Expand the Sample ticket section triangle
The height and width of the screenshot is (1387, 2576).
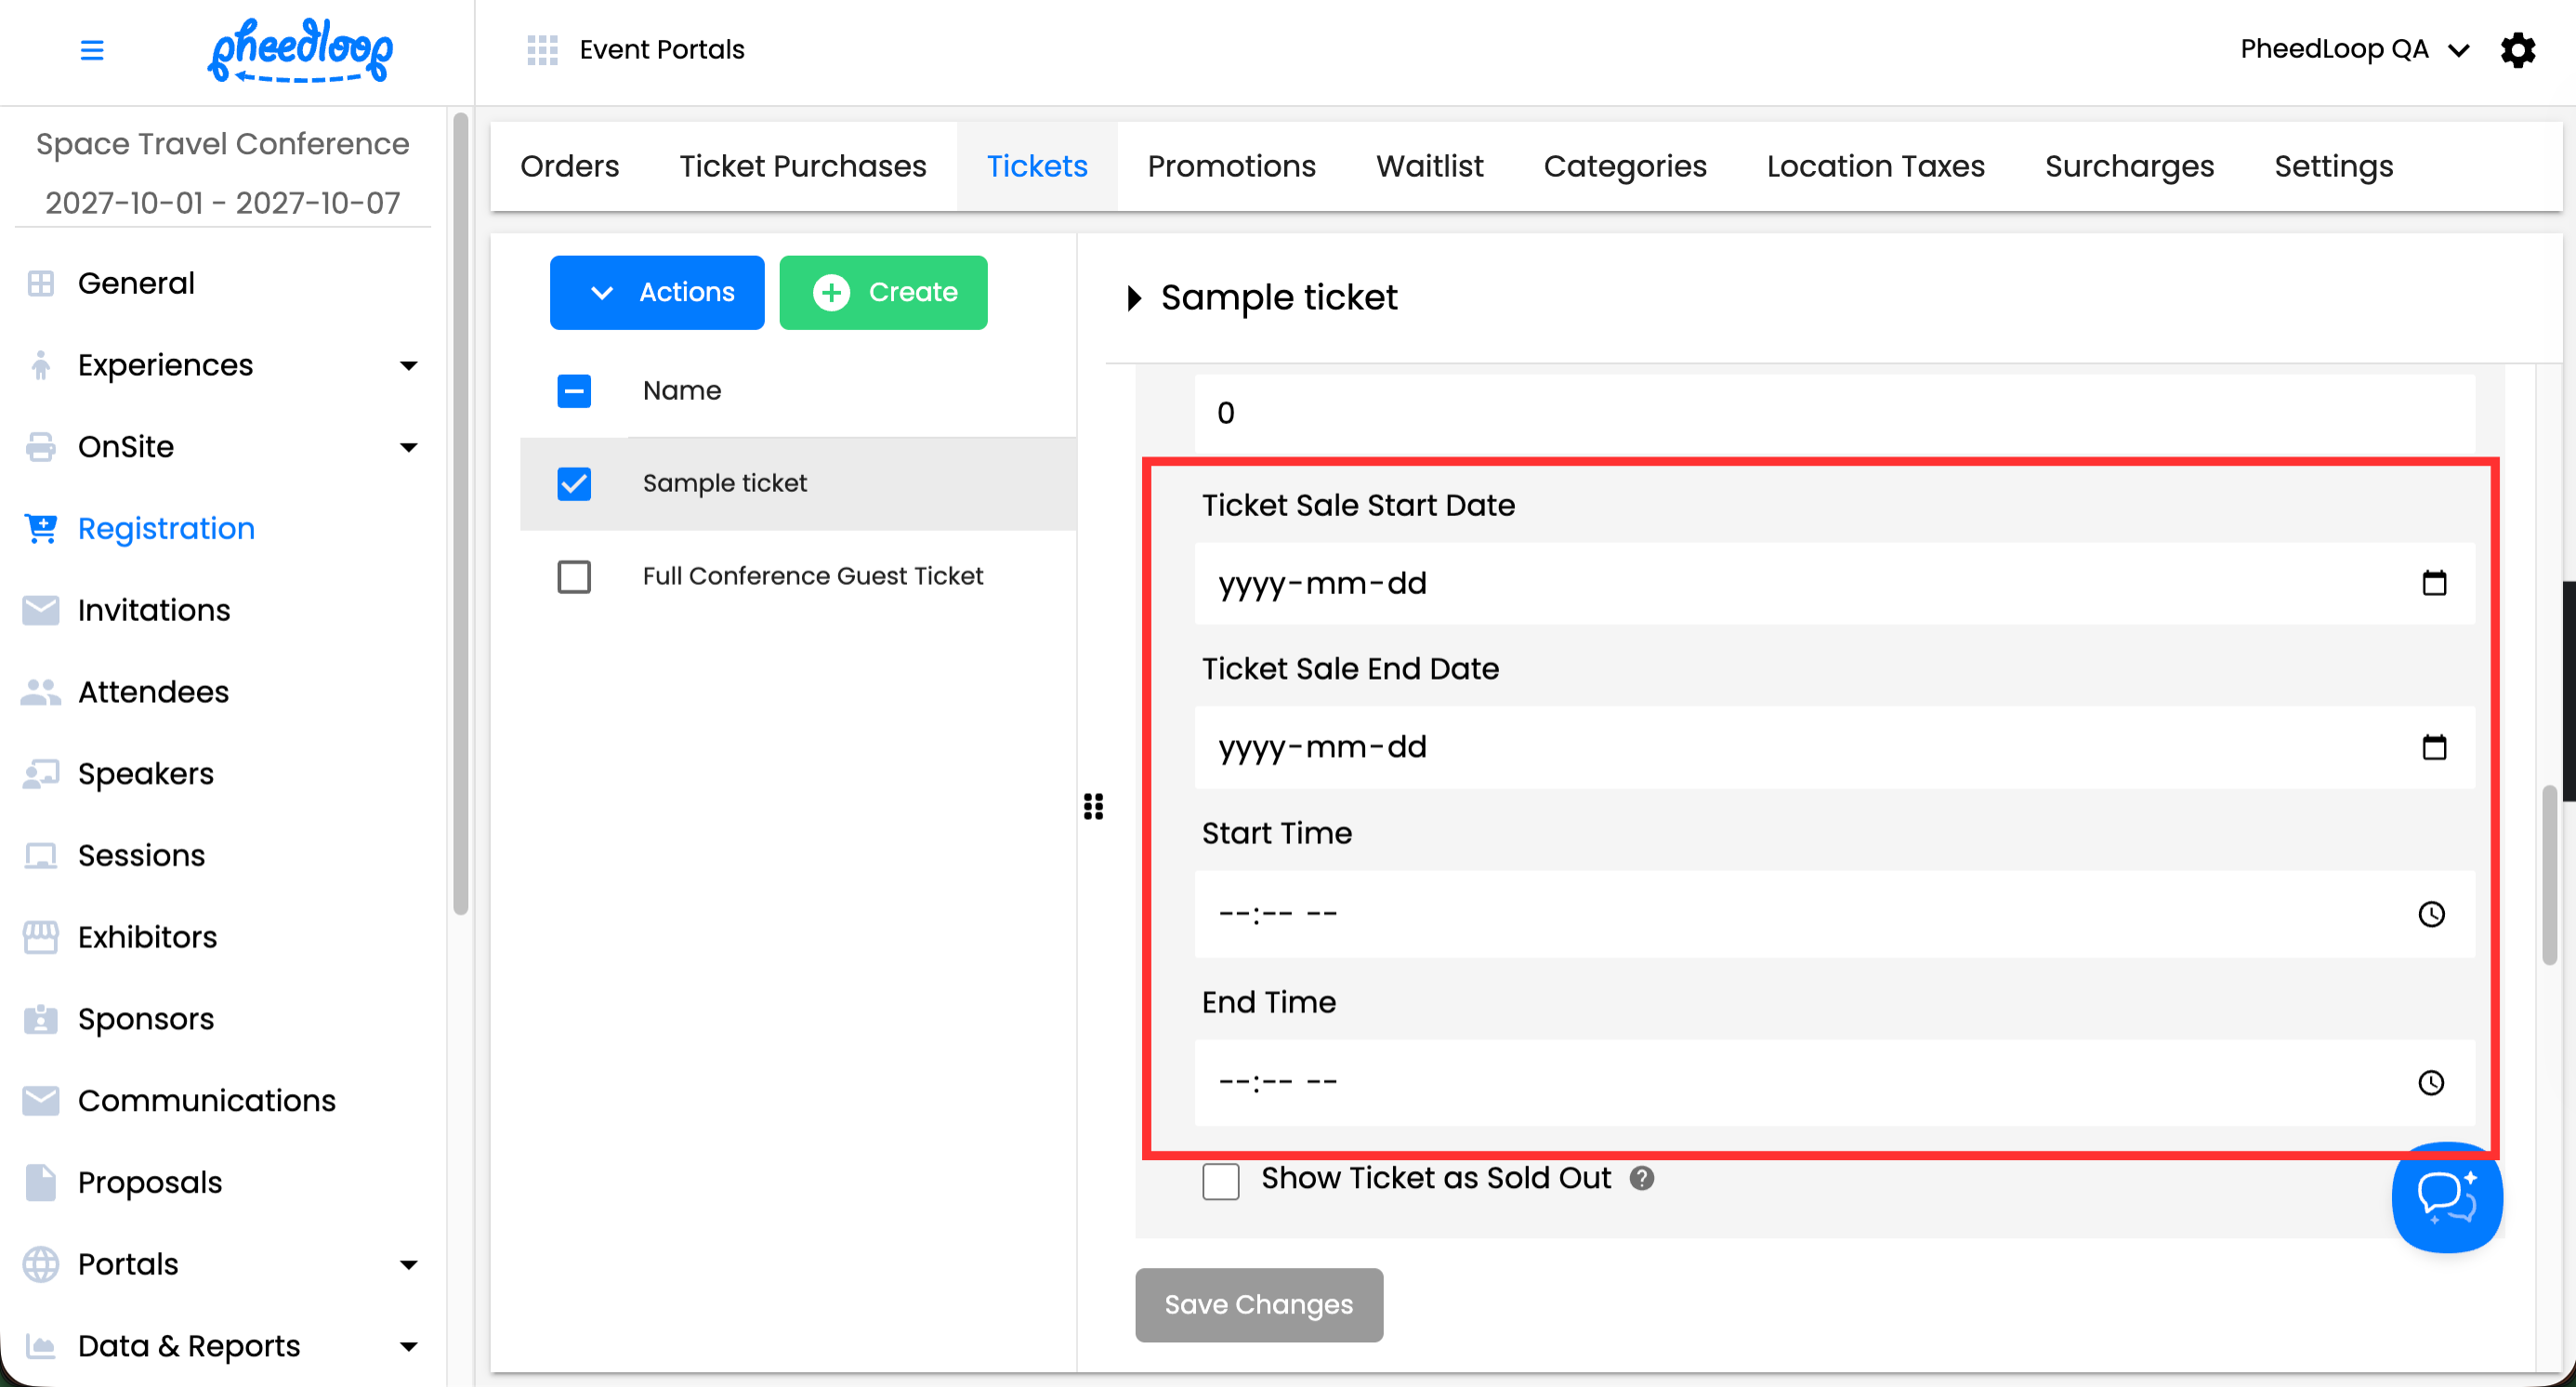[1134, 298]
